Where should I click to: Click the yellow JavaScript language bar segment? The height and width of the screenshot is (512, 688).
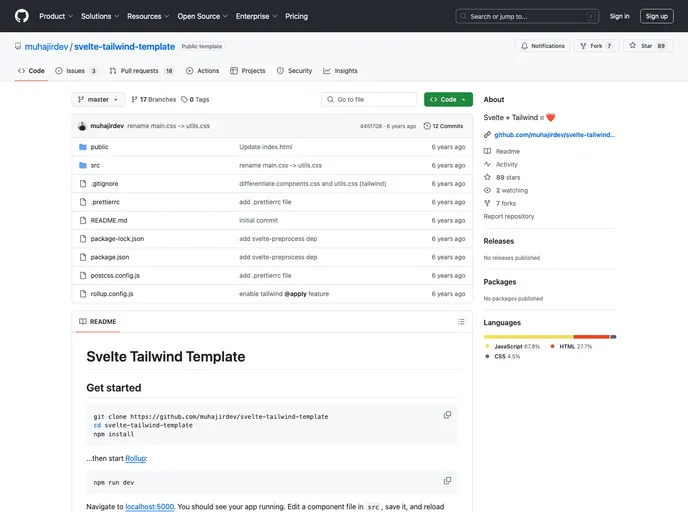pyautogui.click(x=528, y=337)
